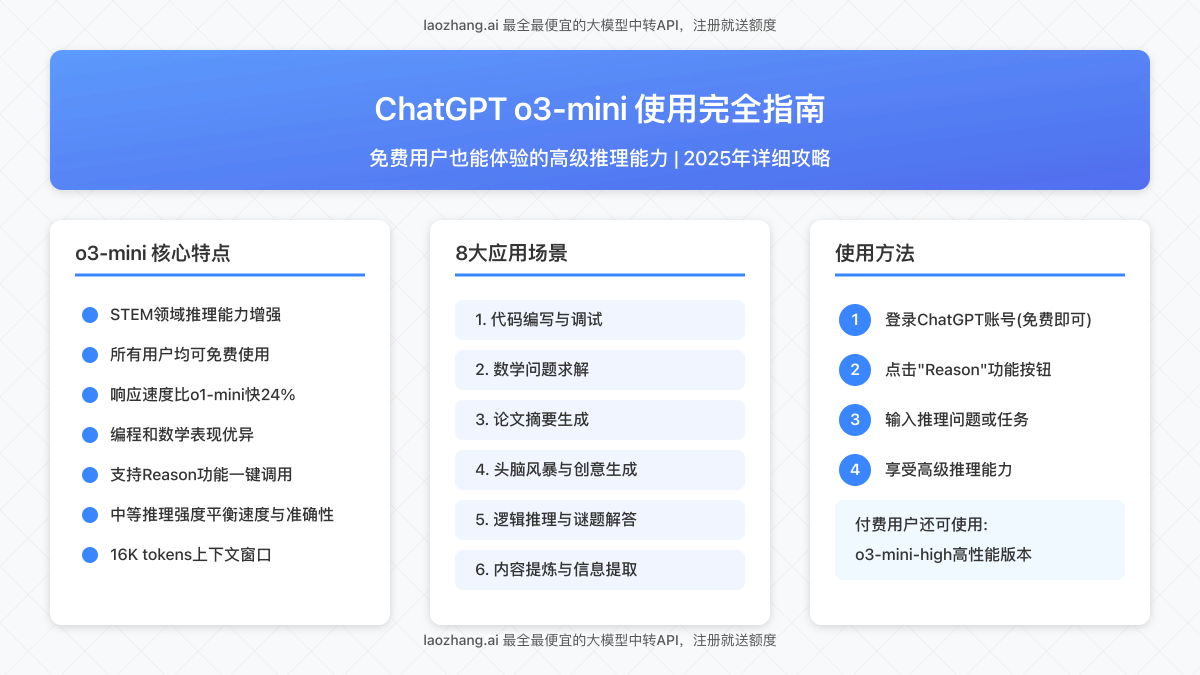Open the '6. 内容提炼与信息提取' item
This screenshot has height=675, width=1200.
[x=600, y=570]
